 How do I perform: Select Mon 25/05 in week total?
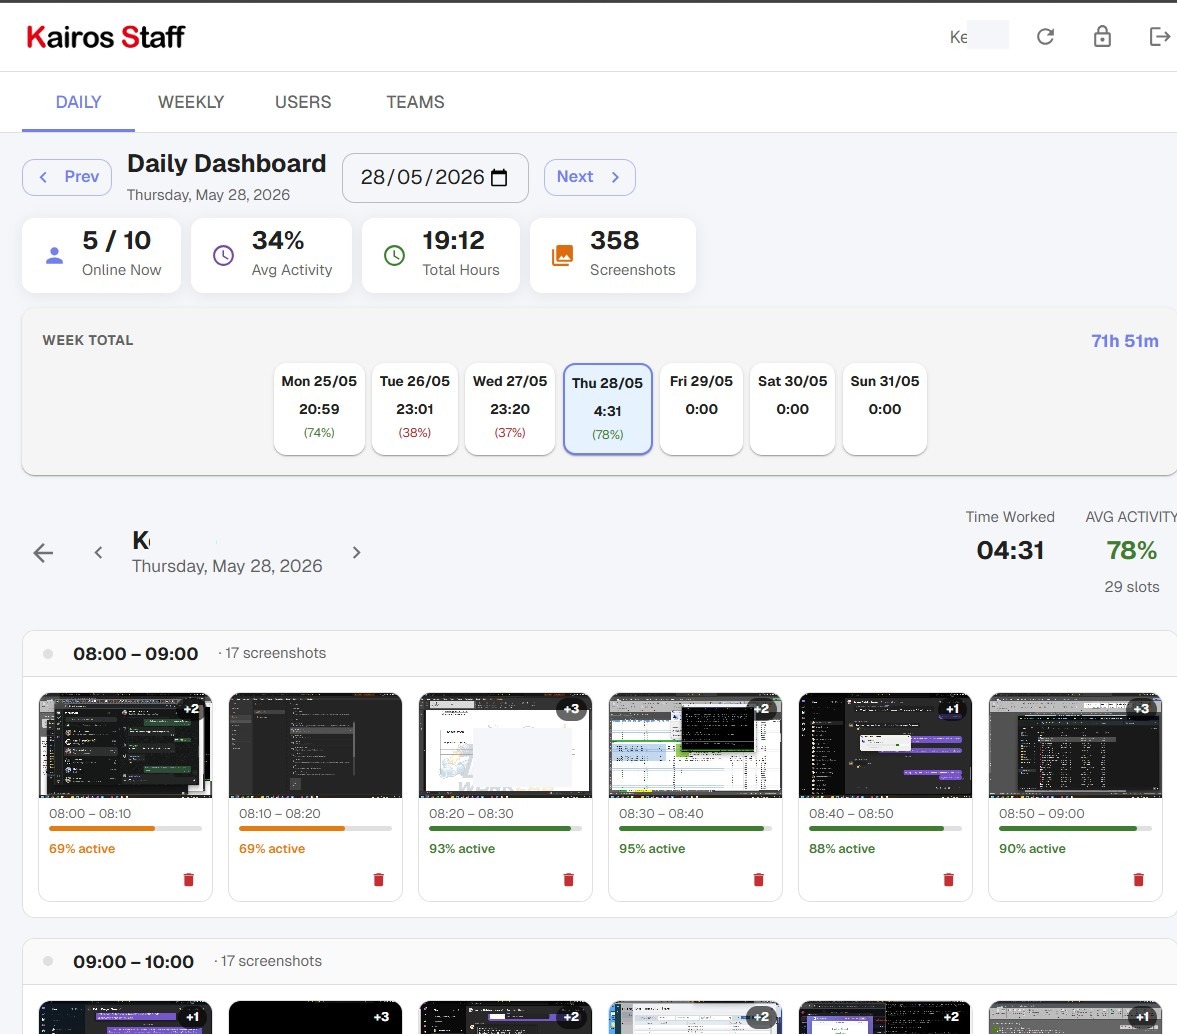pos(319,409)
